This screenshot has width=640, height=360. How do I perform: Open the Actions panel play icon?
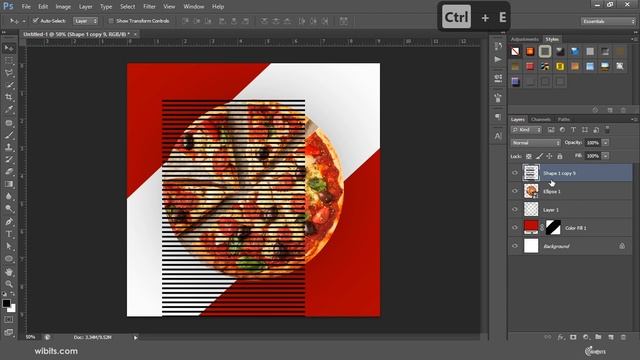(498, 60)
